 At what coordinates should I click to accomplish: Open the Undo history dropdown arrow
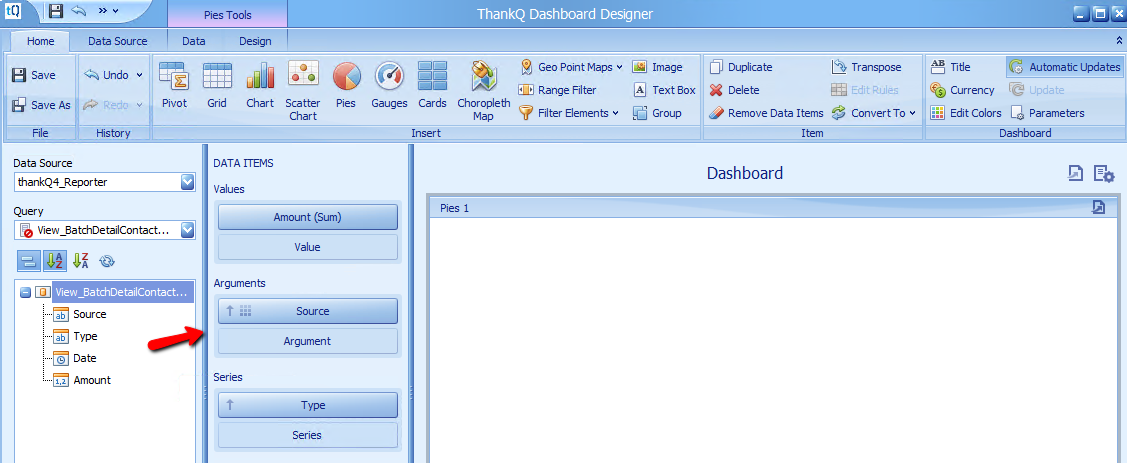(x=139, y=75)
